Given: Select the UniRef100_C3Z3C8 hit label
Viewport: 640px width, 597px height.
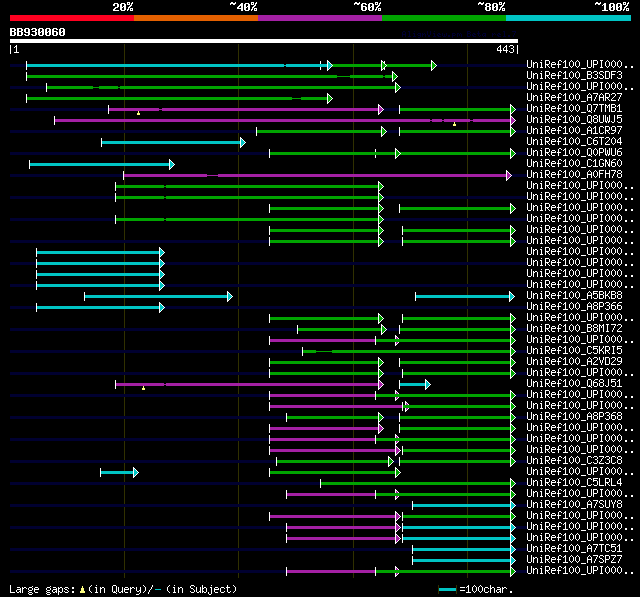Looking at the screenshot, I should coord(574,461).
